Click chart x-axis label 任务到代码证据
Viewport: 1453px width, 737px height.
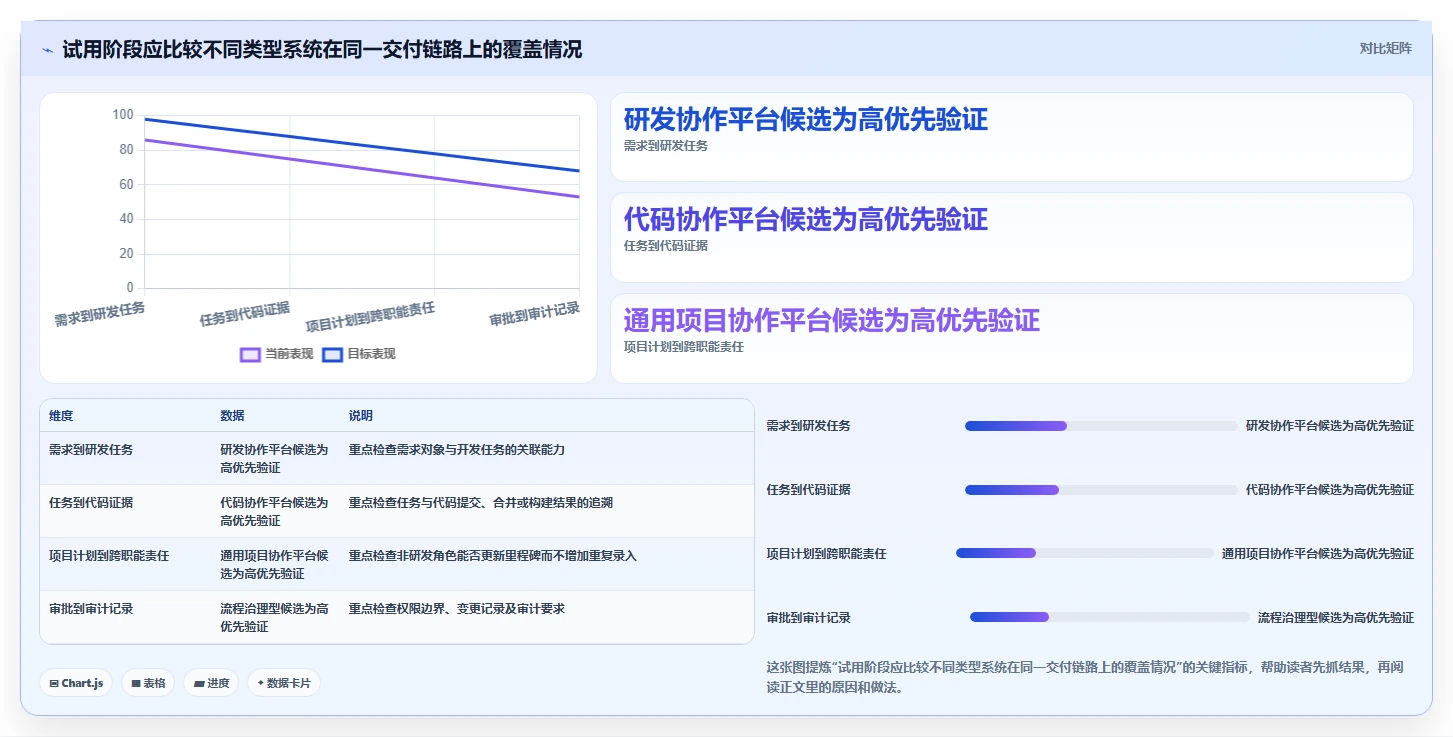click(245, 314)
